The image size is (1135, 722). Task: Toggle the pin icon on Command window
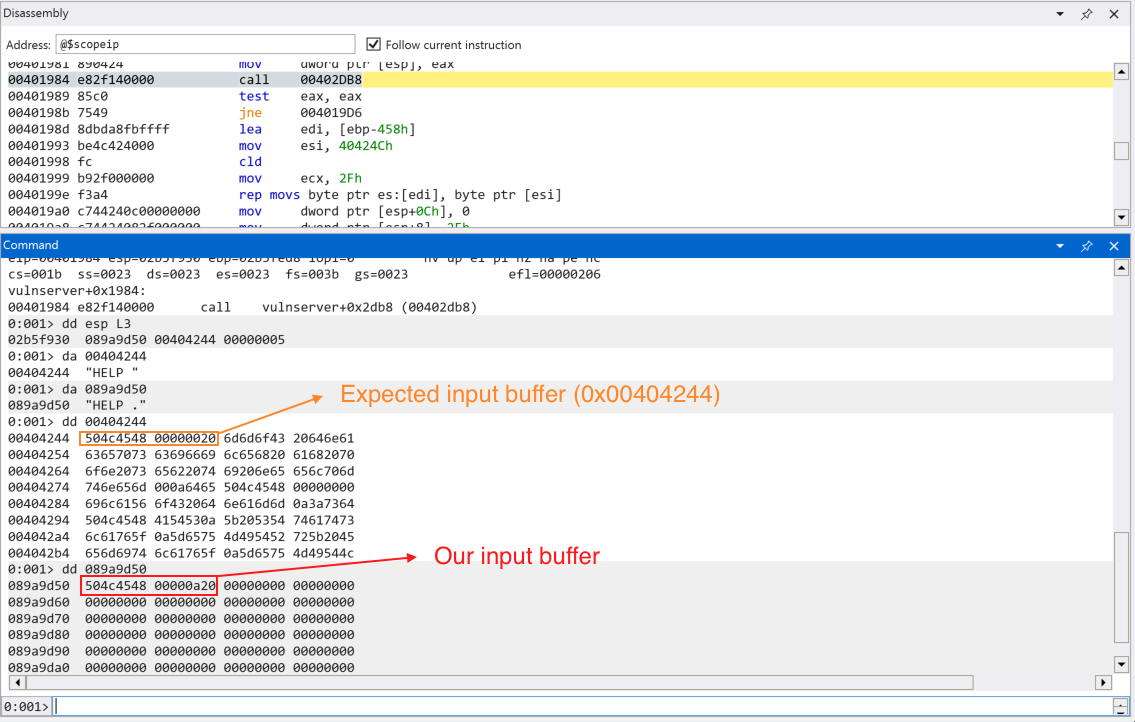(x=1087, y=245)
